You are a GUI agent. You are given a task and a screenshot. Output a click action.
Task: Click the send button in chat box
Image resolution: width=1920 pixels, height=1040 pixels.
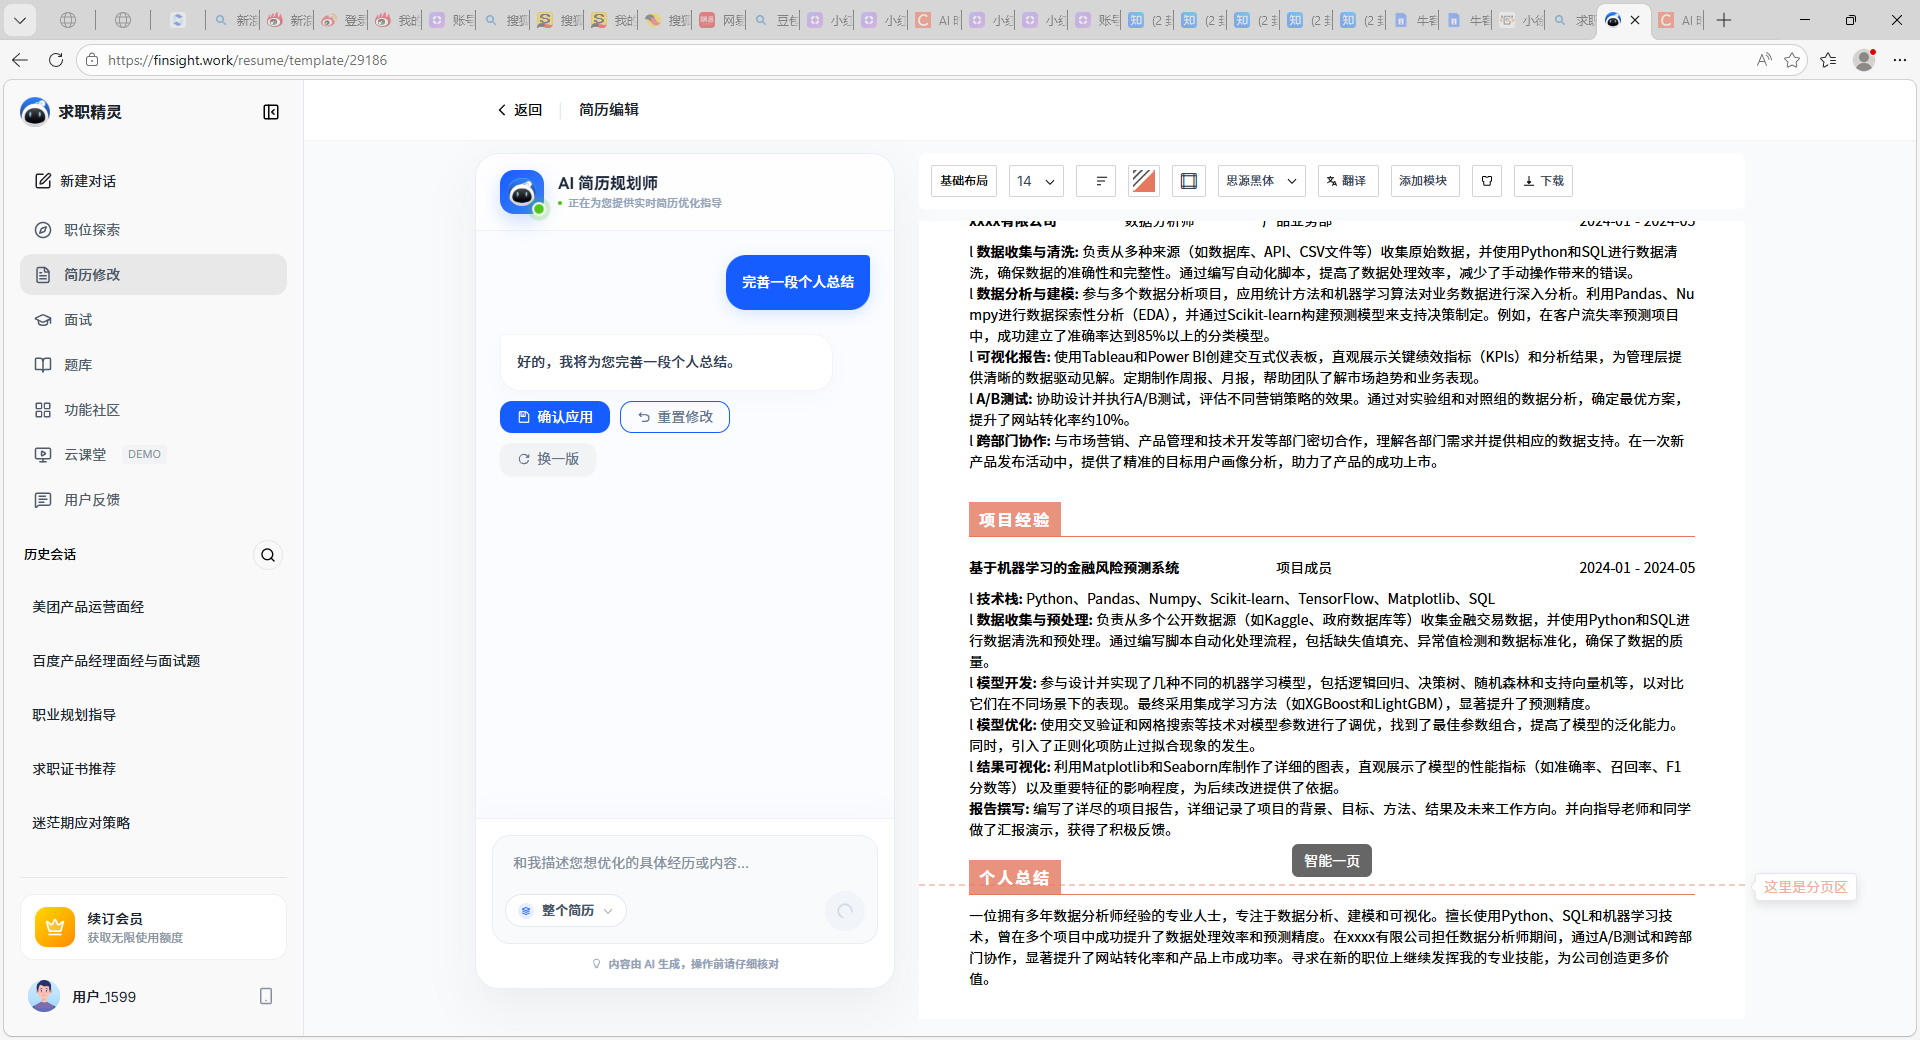pos(845,911)
